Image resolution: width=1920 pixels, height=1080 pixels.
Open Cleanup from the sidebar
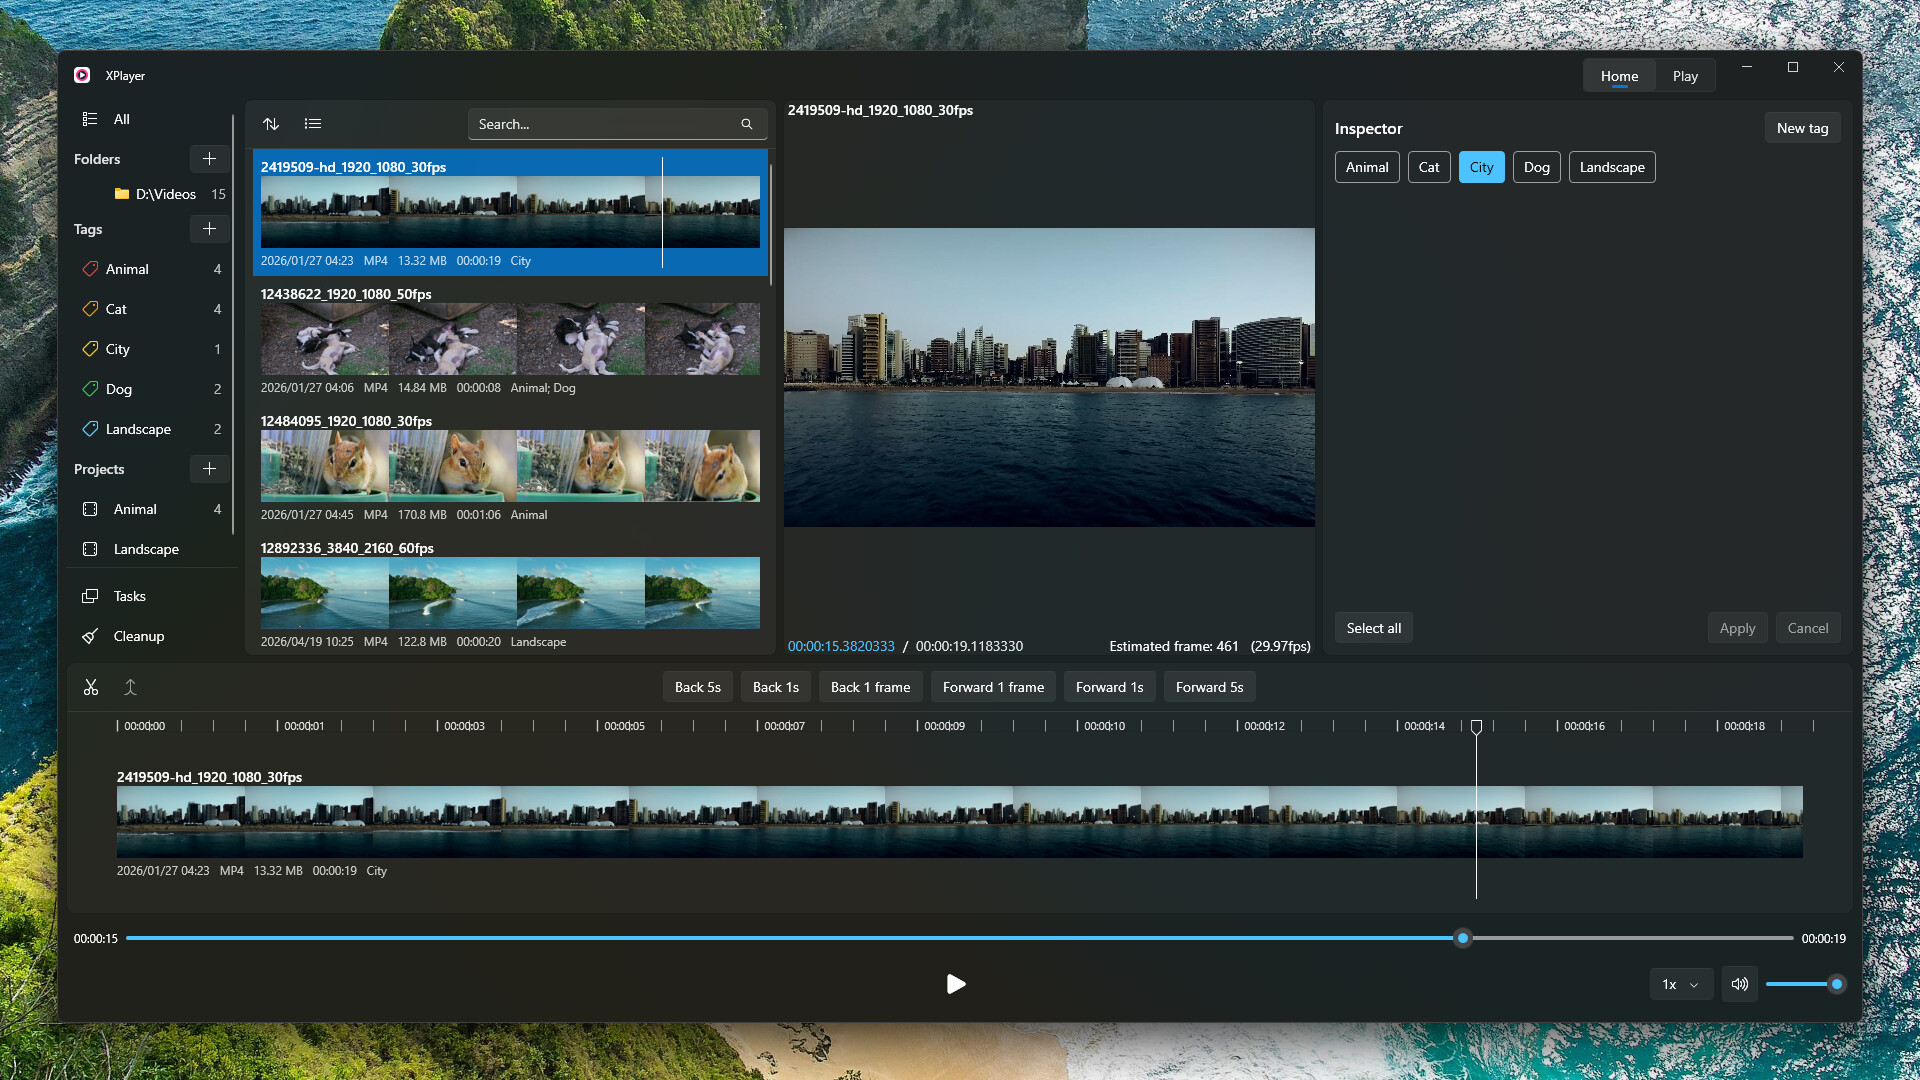[139, 636]
